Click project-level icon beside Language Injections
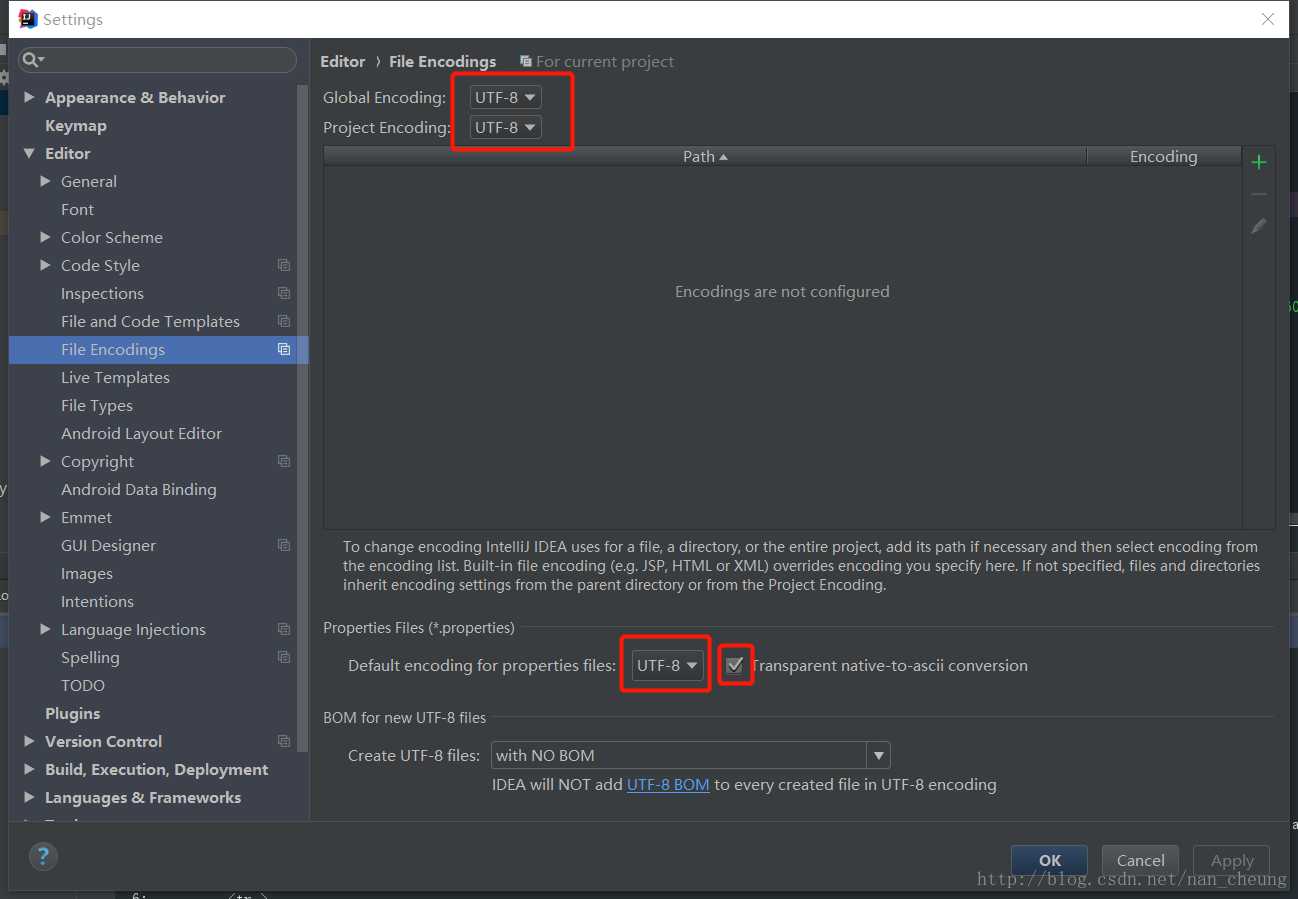Viewport: 1298px width, 899px height. [284, 629]
